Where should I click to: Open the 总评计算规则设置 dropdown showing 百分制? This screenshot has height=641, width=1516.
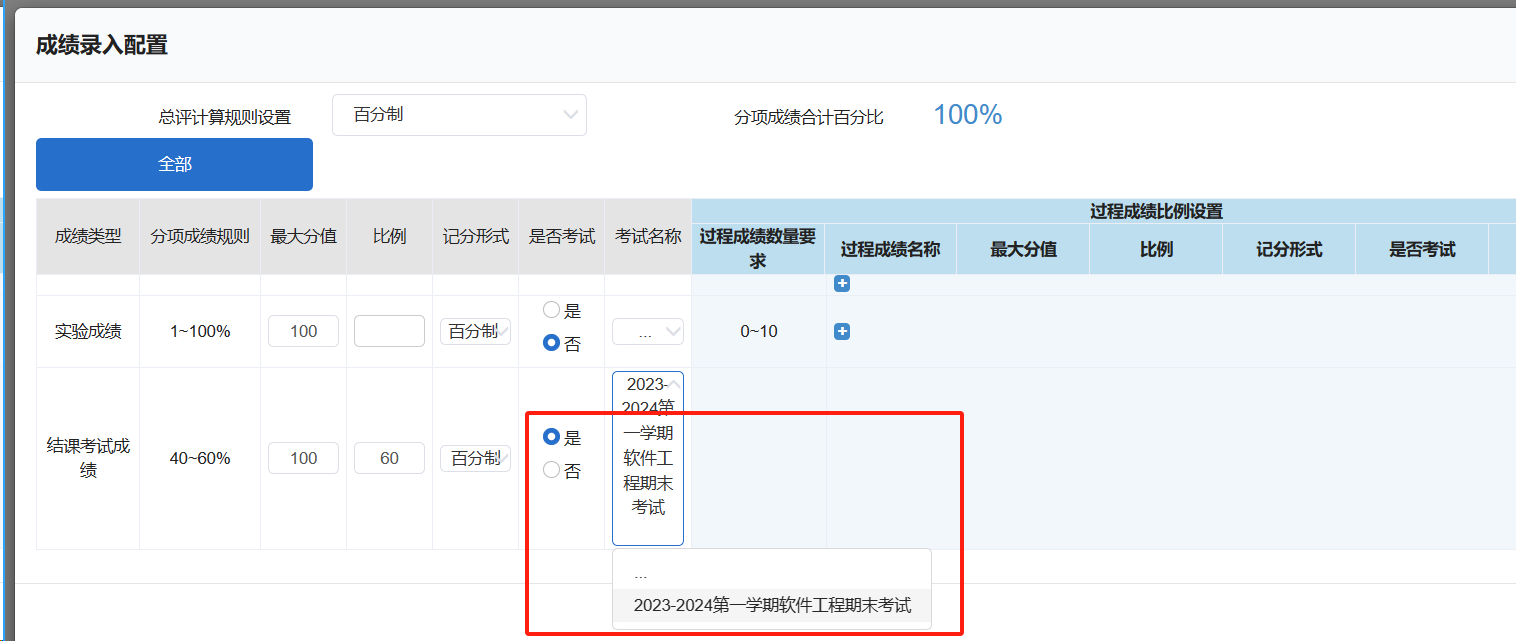(x=459, y=115)
